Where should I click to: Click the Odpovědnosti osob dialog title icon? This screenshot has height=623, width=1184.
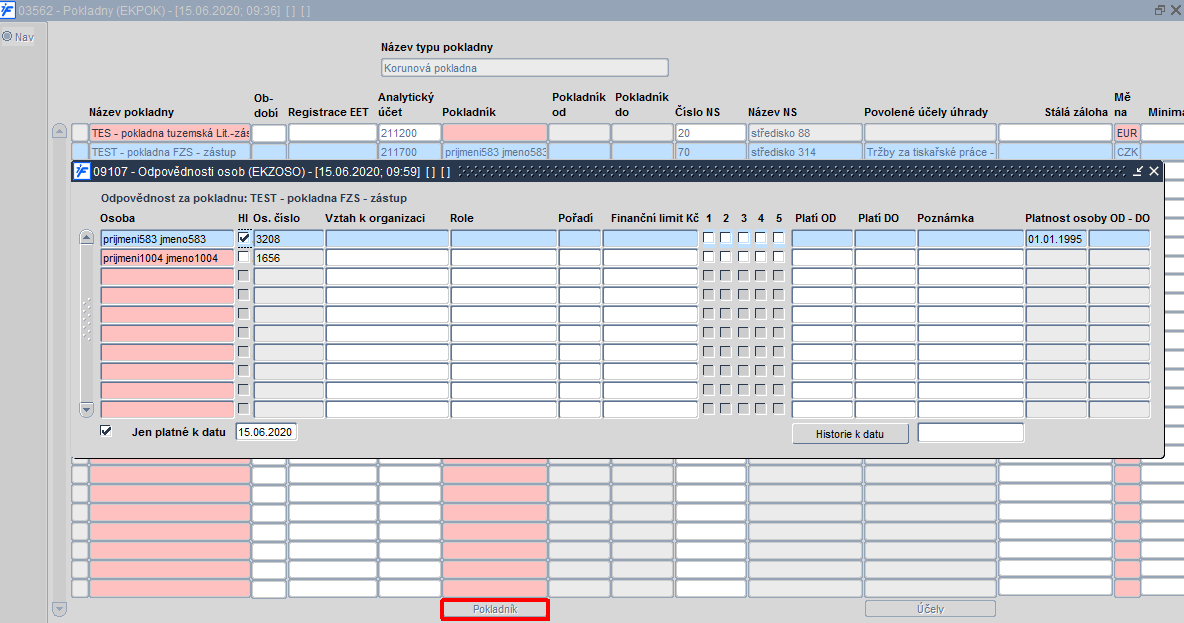(x=82, y=171)
